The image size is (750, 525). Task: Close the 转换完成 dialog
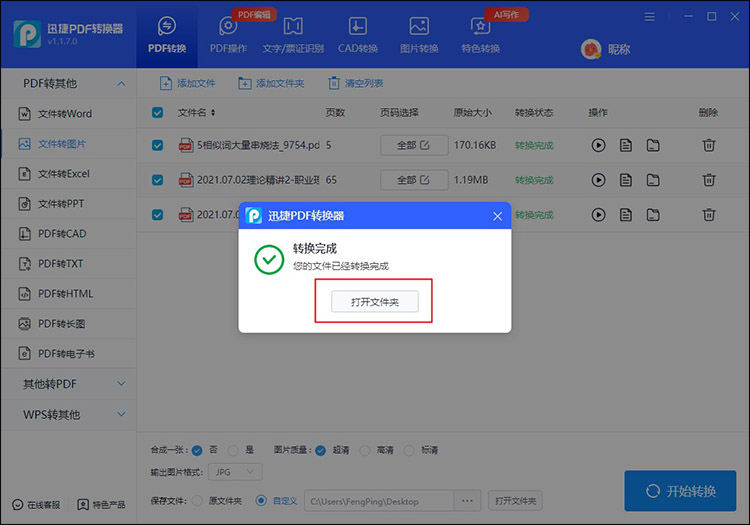pyautogui.click(x=497, y=217)
